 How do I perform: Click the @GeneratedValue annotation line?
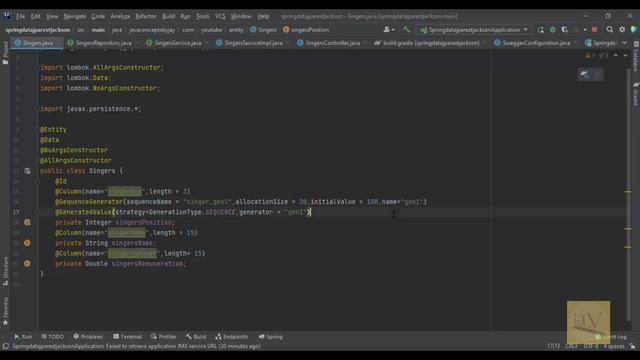tap(183, 212)
